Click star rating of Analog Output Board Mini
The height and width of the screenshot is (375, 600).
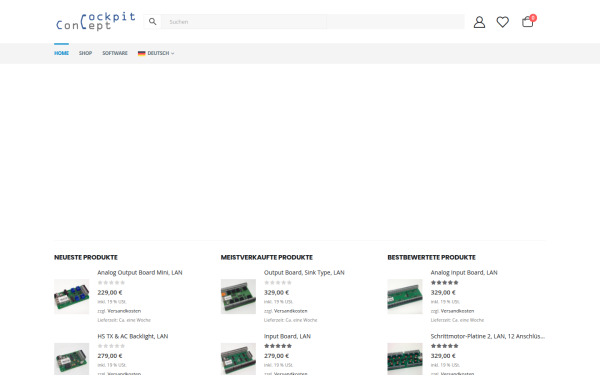click(x=111, y=283)
